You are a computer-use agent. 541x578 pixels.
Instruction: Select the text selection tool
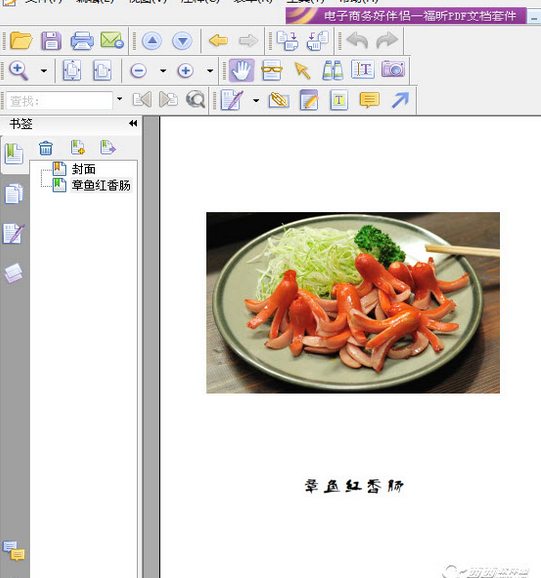[x=363, y=69]
